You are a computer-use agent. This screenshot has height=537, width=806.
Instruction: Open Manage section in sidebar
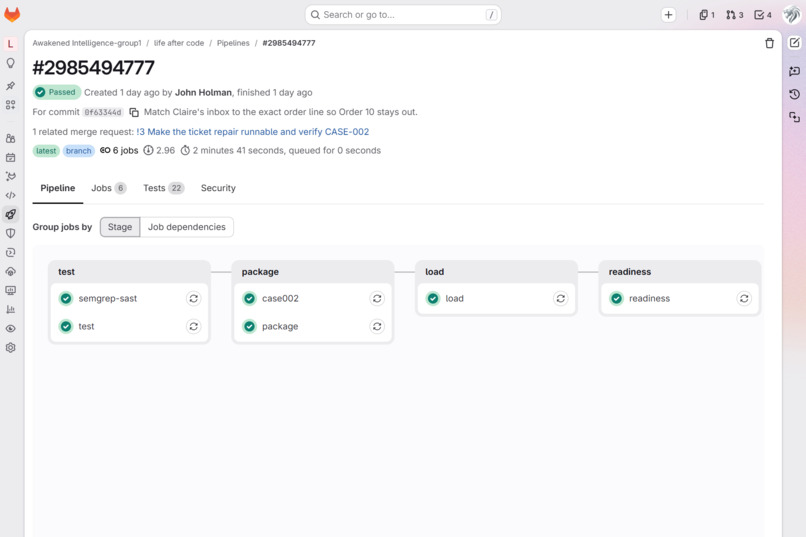(x=10, y=138)
